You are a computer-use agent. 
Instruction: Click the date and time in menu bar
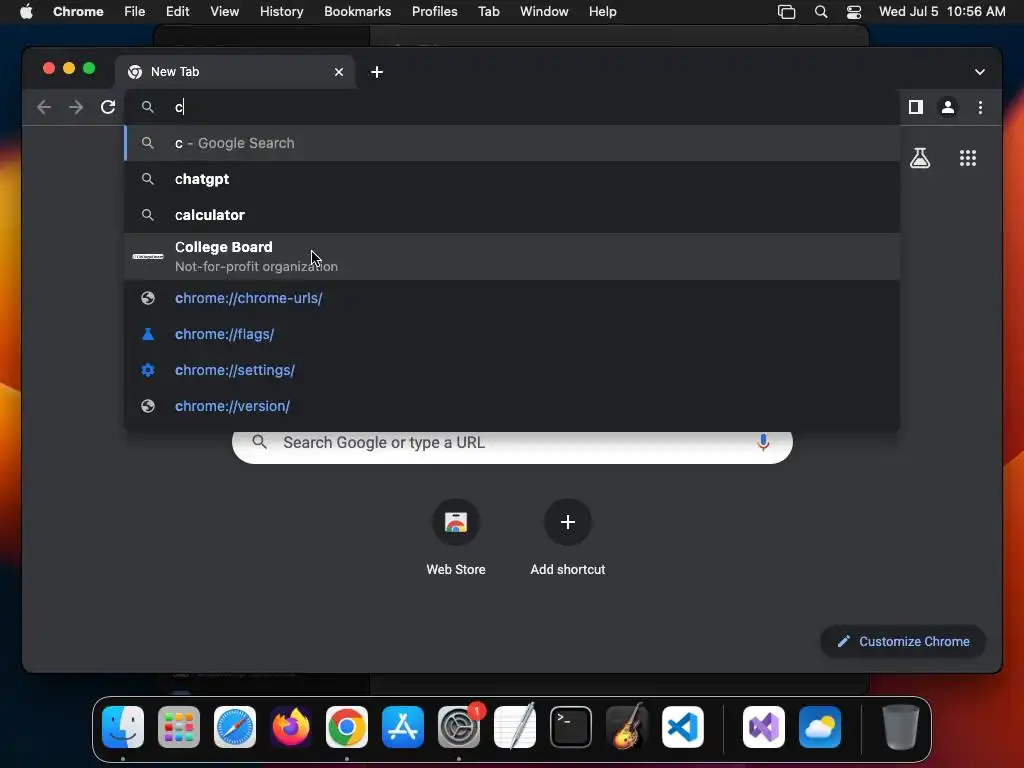(x=942, y=12)
